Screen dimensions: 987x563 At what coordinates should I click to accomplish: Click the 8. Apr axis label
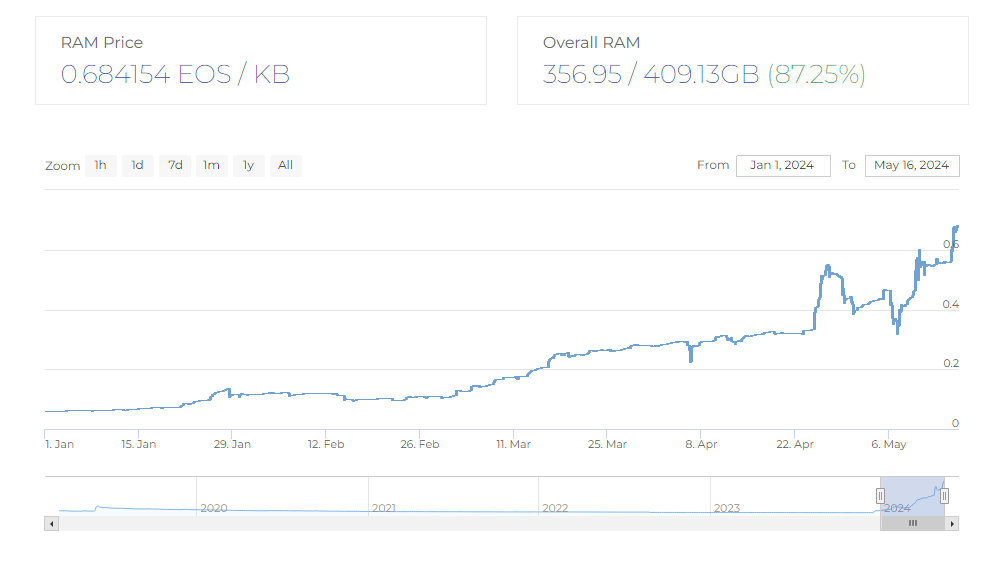coord(701,444)
